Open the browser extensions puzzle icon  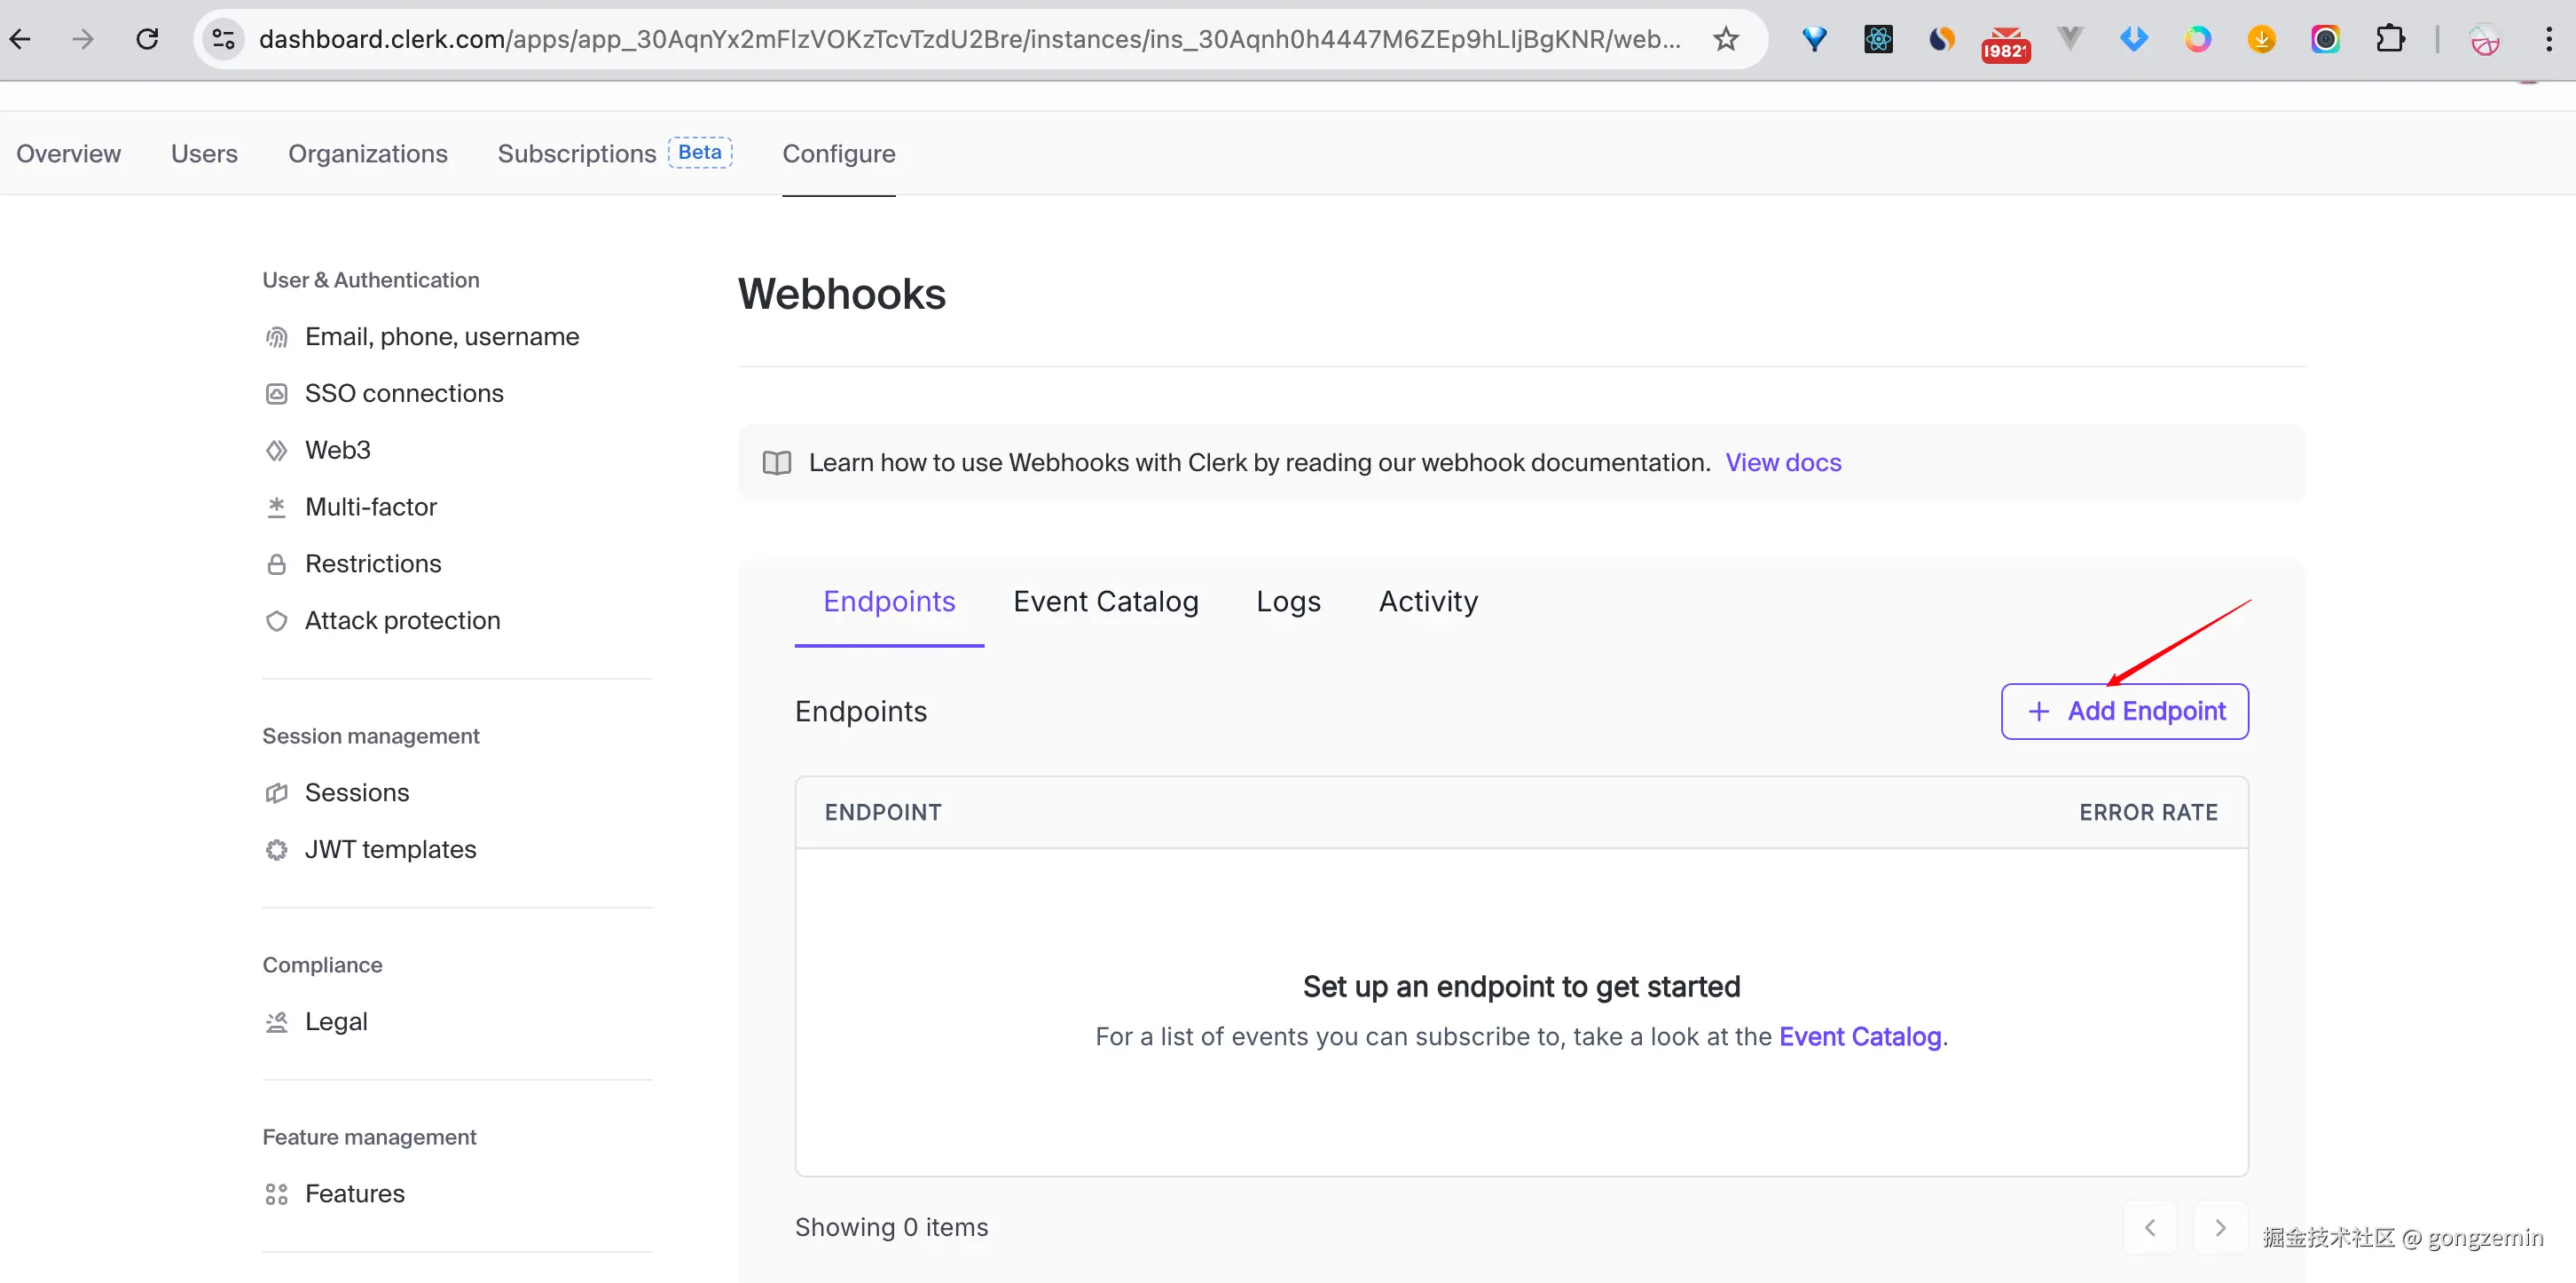tap(2389, 39)
